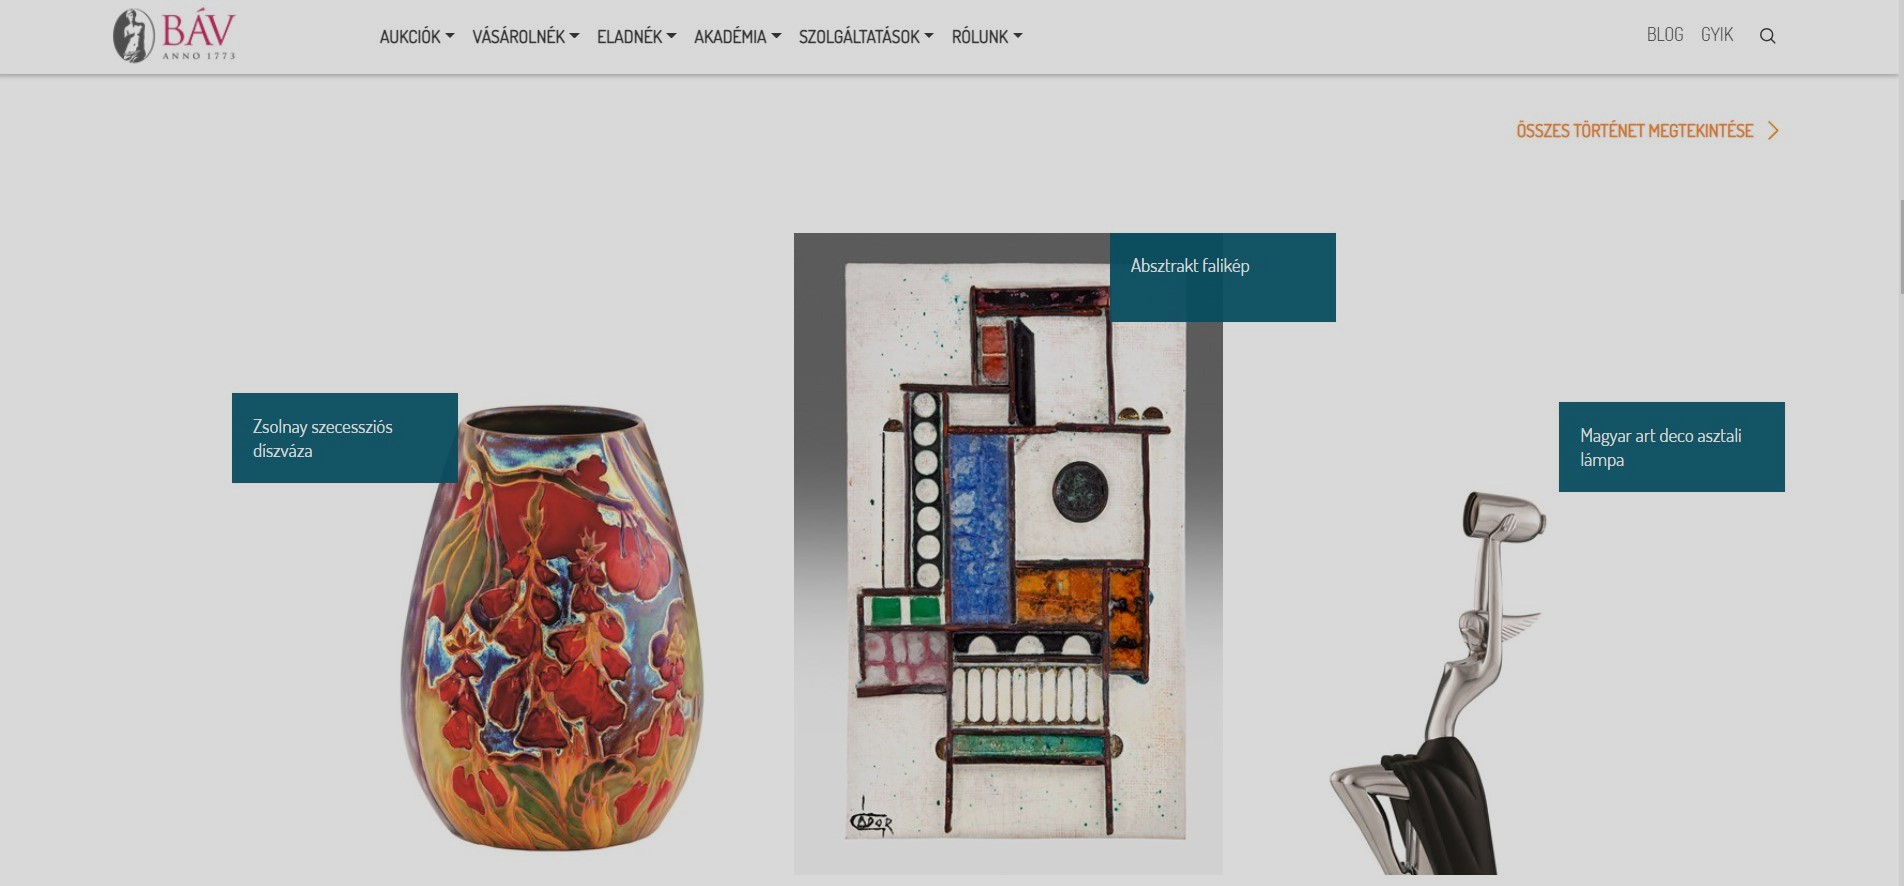Expand the Eladnék menu
Viewport: 1904px width, 886px height.
click(637, 36)
